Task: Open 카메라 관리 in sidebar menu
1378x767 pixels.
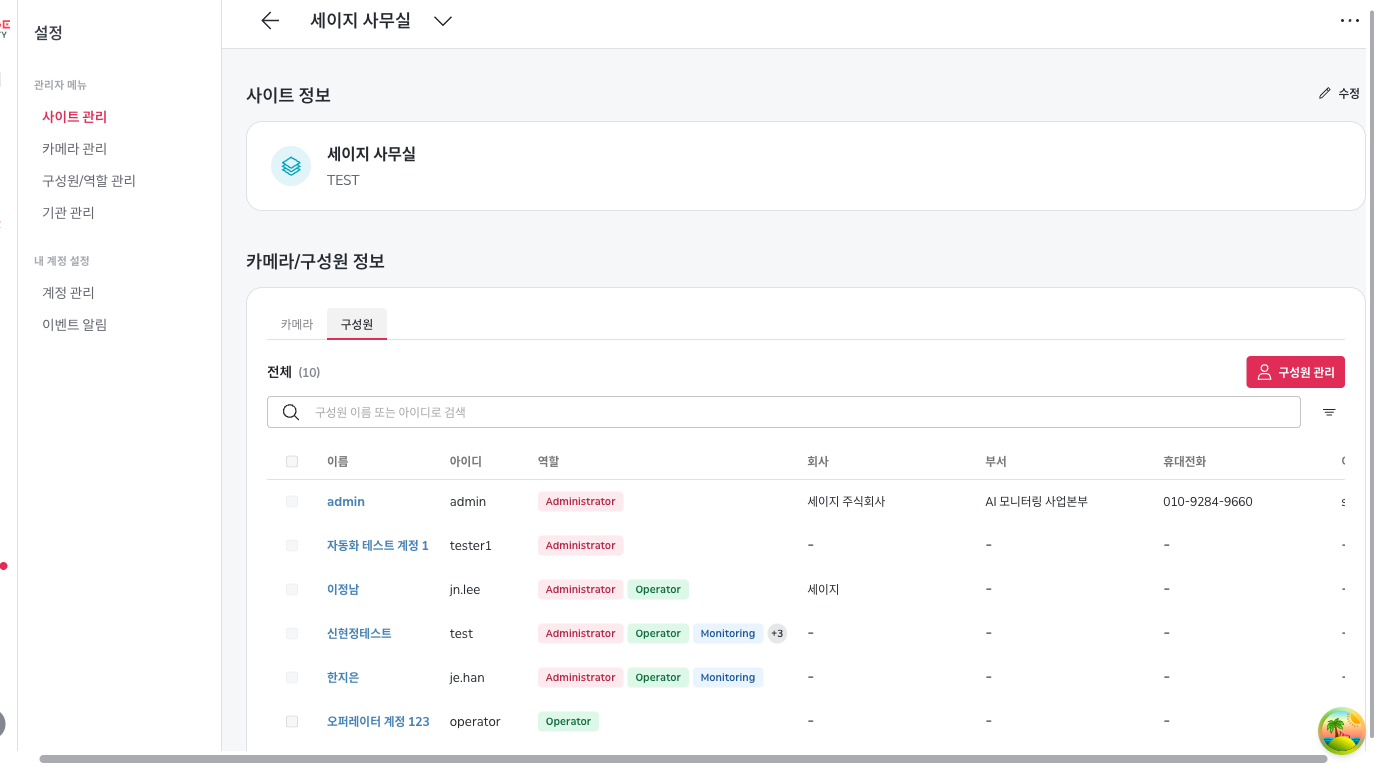Action: point(74,148)
